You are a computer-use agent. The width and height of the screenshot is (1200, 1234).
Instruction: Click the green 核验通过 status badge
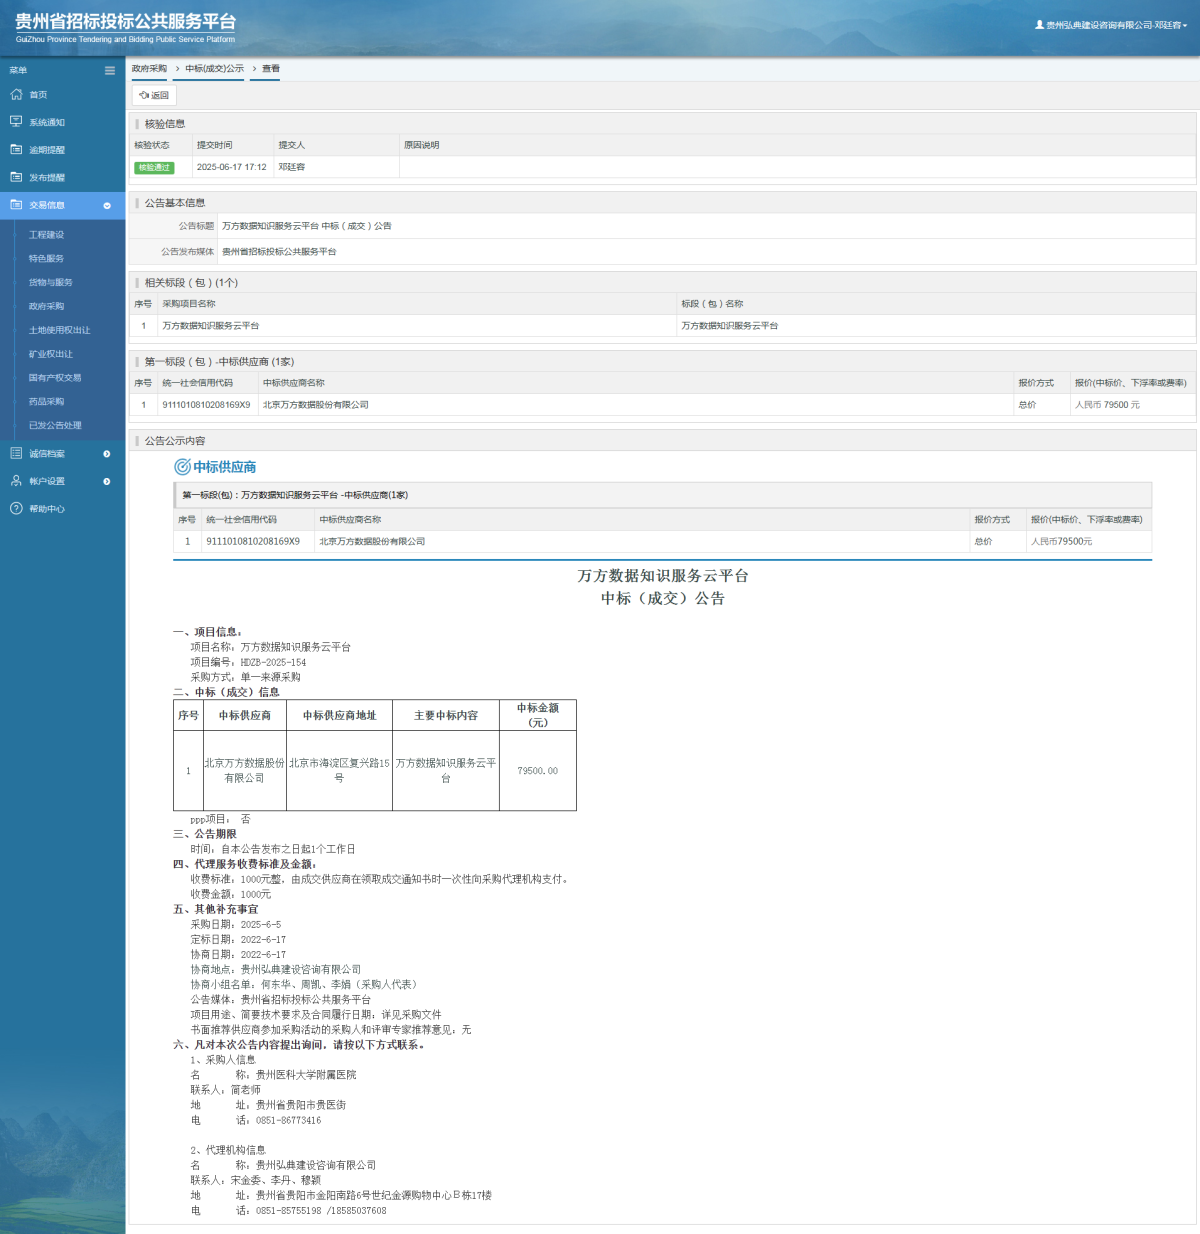click(154, 168)
